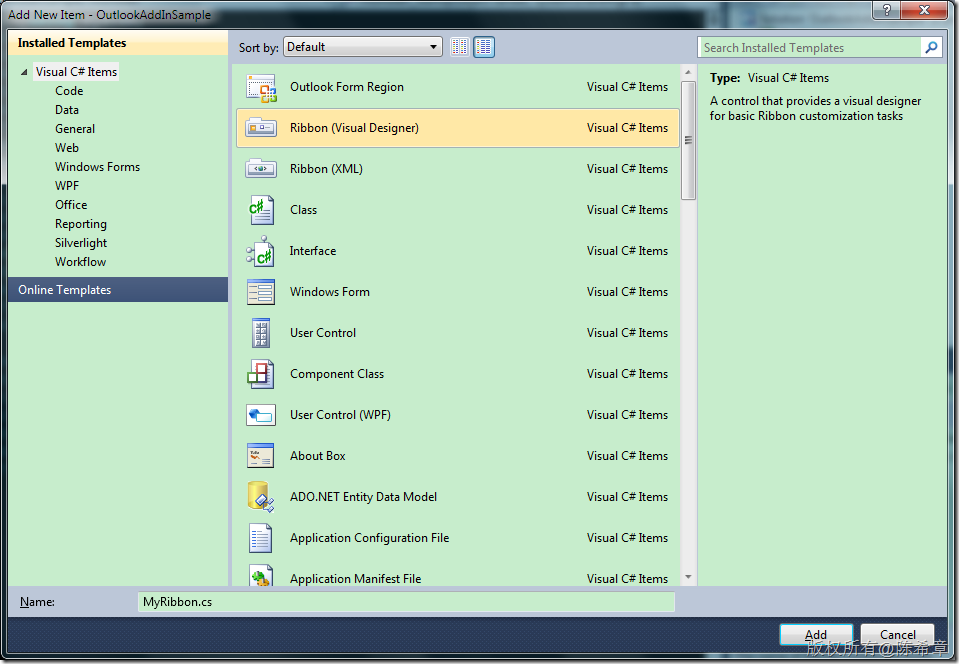Click the Interface template icon
Viewport: 959px width, 664px height.
pyautogui.click(x=261, y=251)
